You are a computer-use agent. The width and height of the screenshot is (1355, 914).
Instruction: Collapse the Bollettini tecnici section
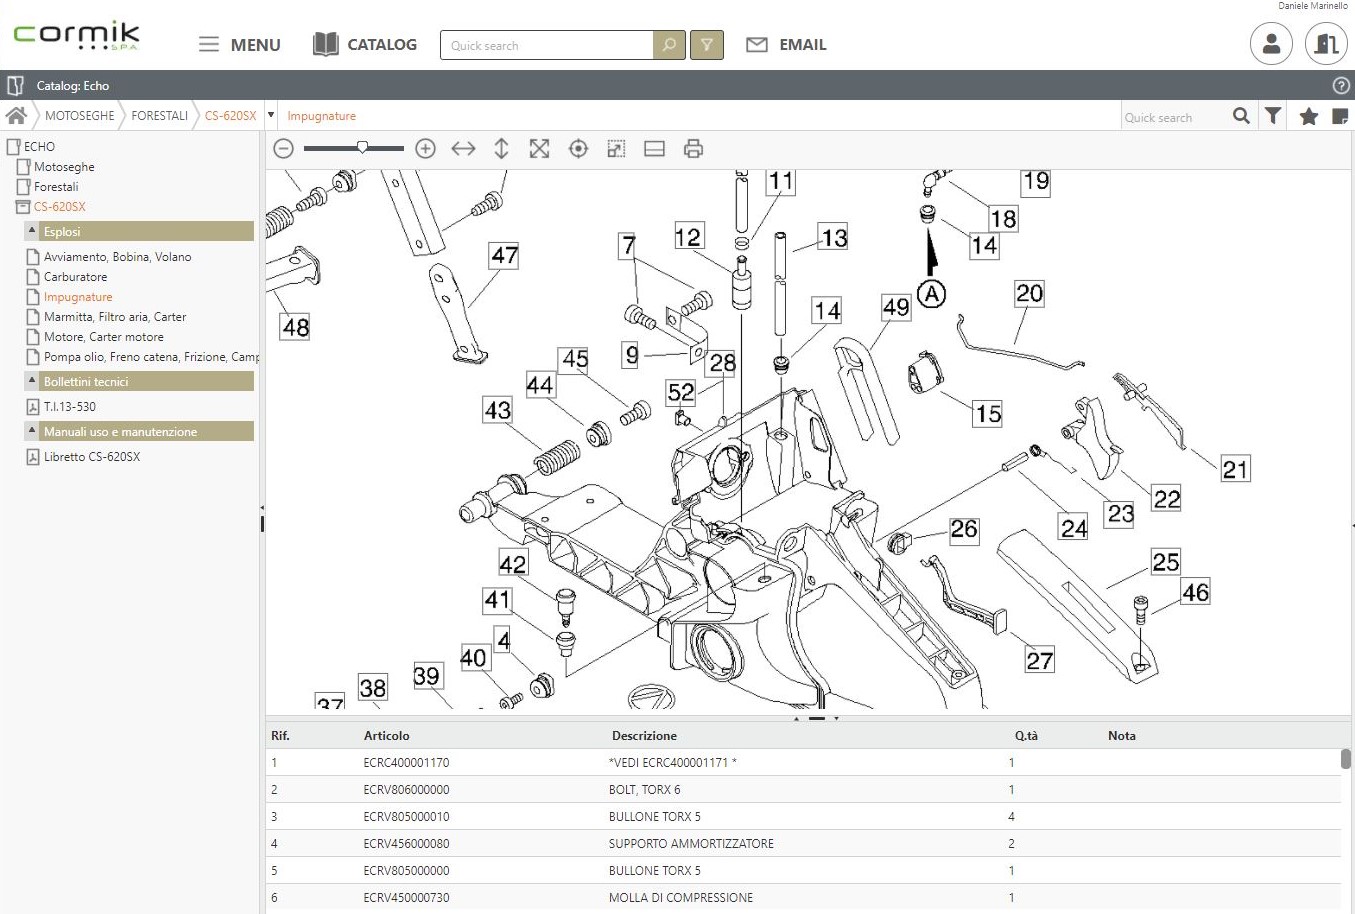[x=32, y=381]
